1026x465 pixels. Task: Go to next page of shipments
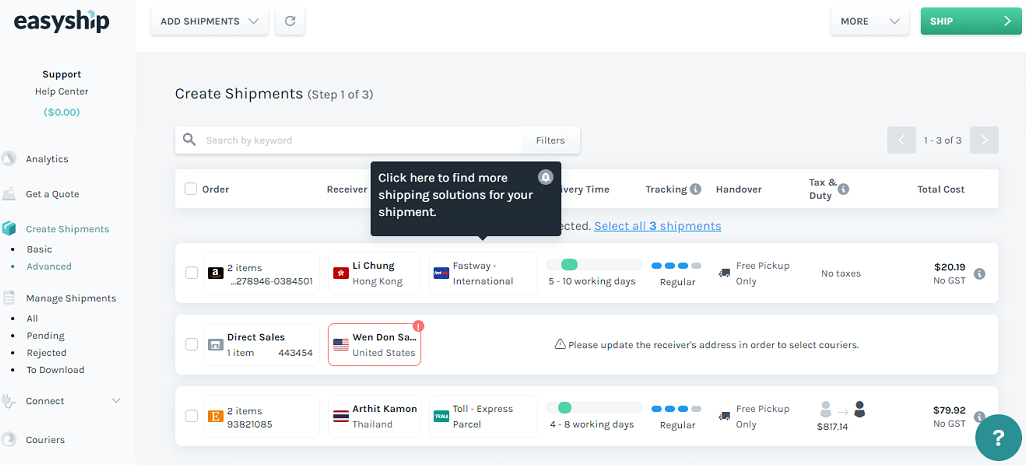(984, 140)
